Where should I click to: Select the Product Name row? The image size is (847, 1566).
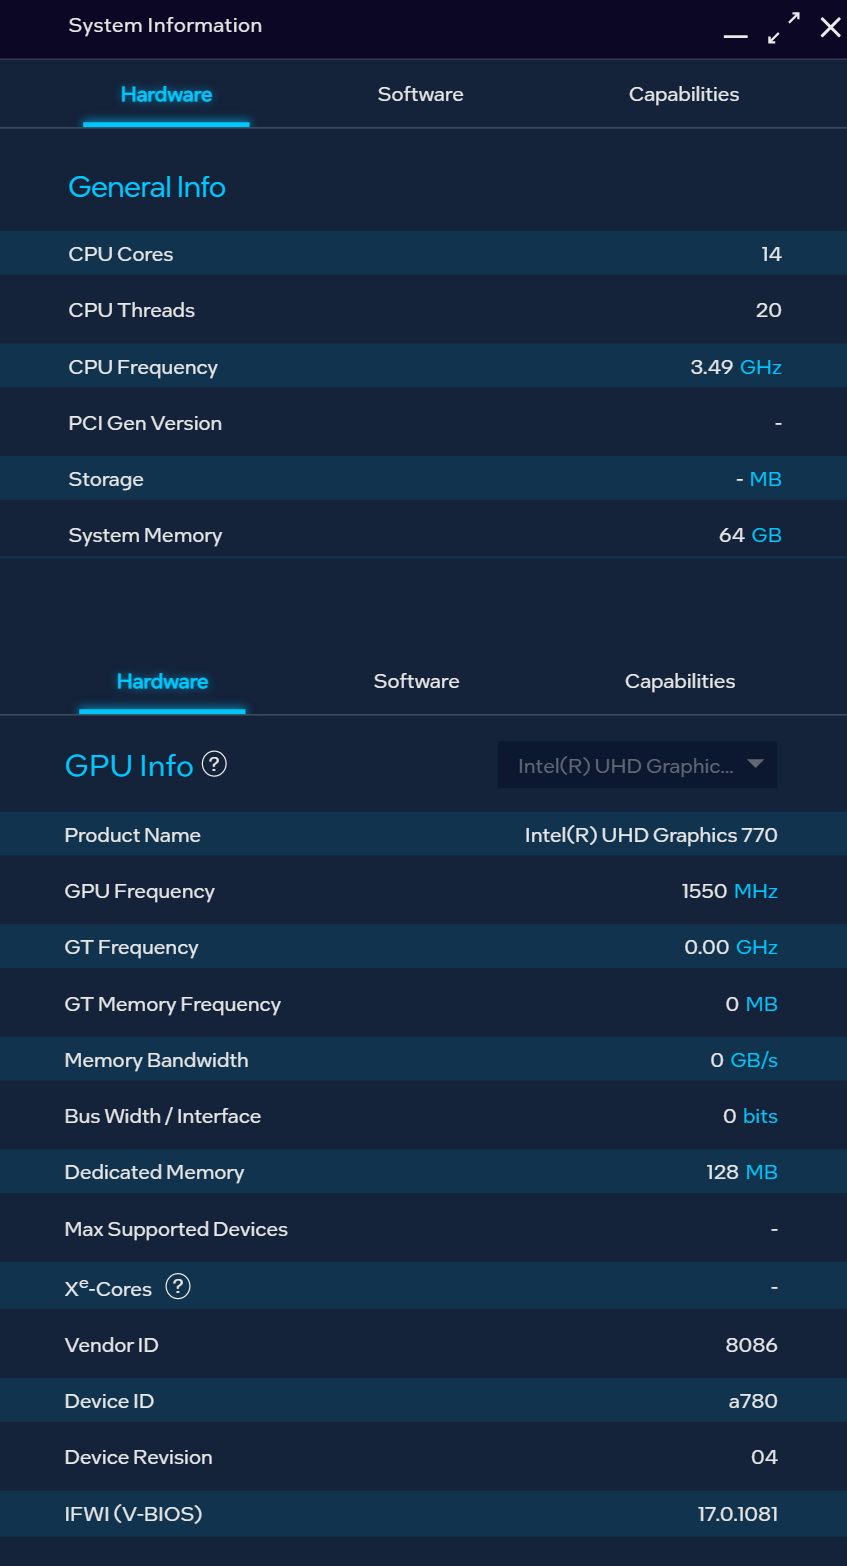423,835
